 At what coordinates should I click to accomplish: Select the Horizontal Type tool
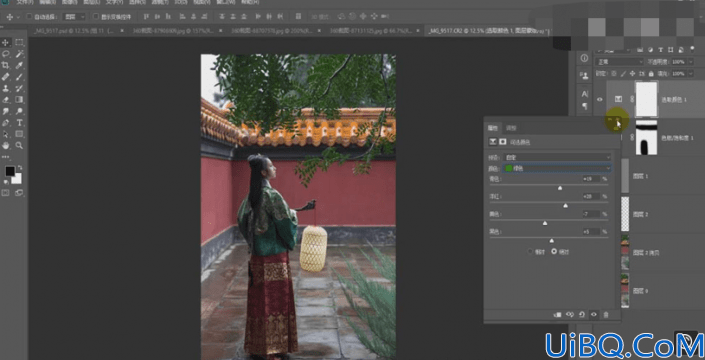[x=19, y=123]
